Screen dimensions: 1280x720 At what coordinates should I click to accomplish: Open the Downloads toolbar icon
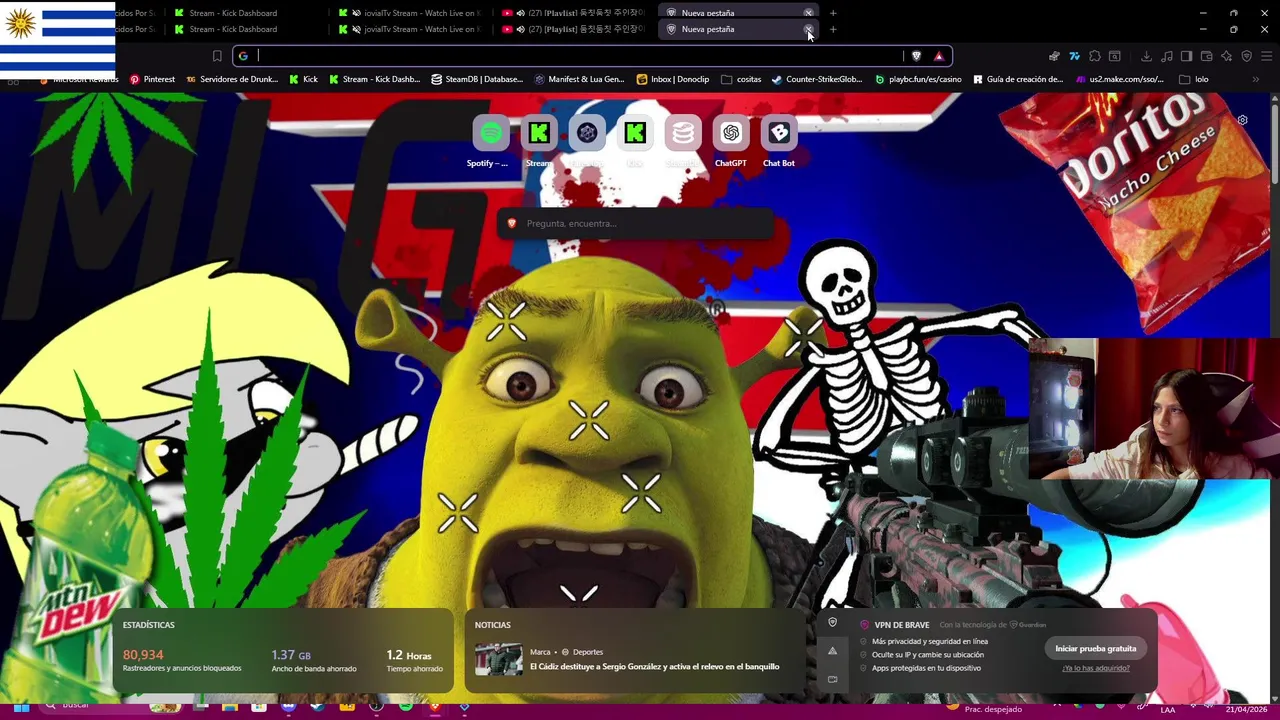tap(1146, 56)
